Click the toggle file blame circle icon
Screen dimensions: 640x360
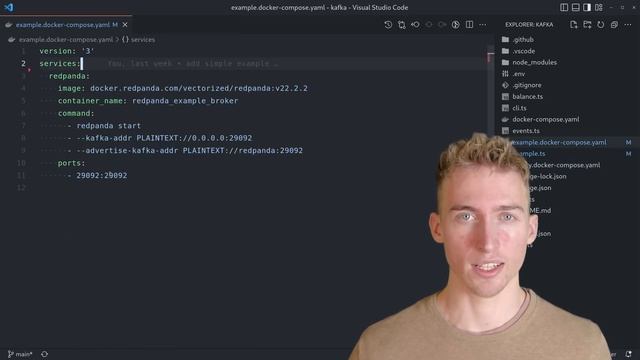tap(456, 24)
